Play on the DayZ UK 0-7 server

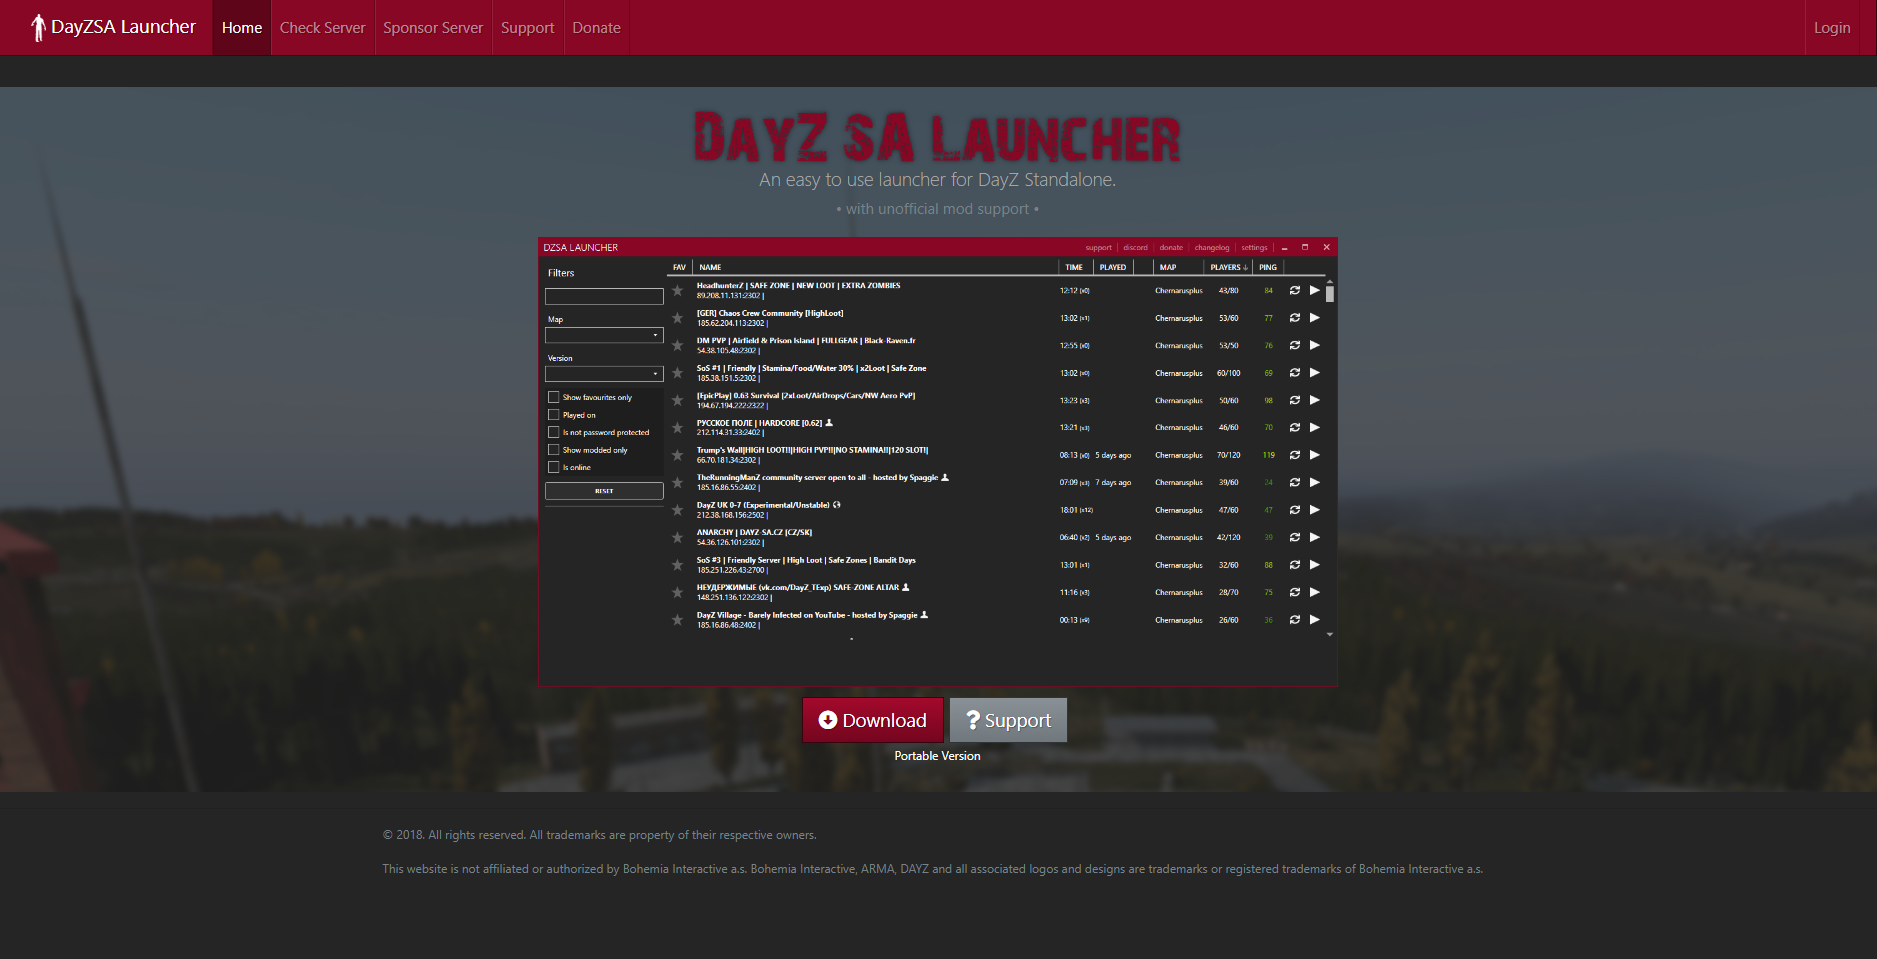pyautogui.click(x=1315, y=510)
